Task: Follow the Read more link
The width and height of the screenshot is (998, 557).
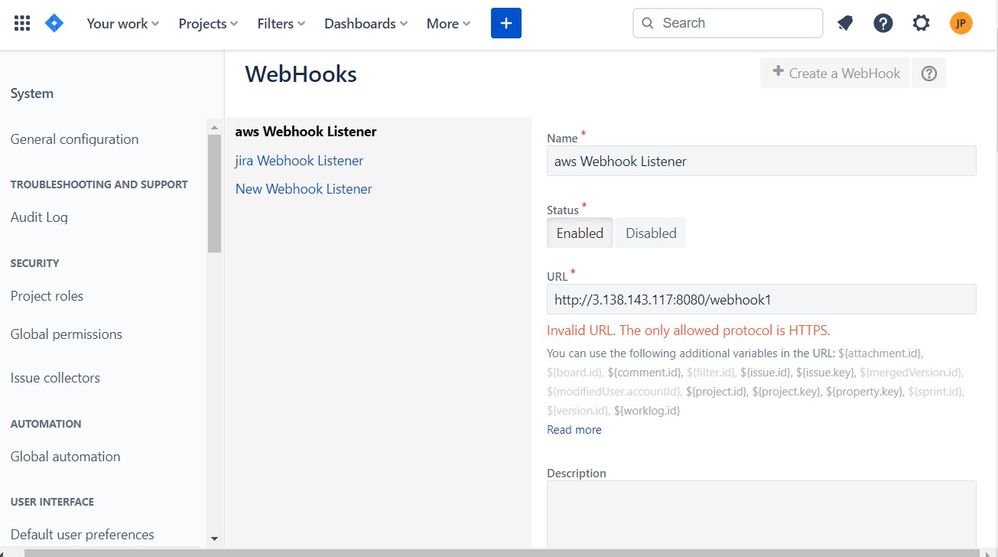Action: [574, 430]
